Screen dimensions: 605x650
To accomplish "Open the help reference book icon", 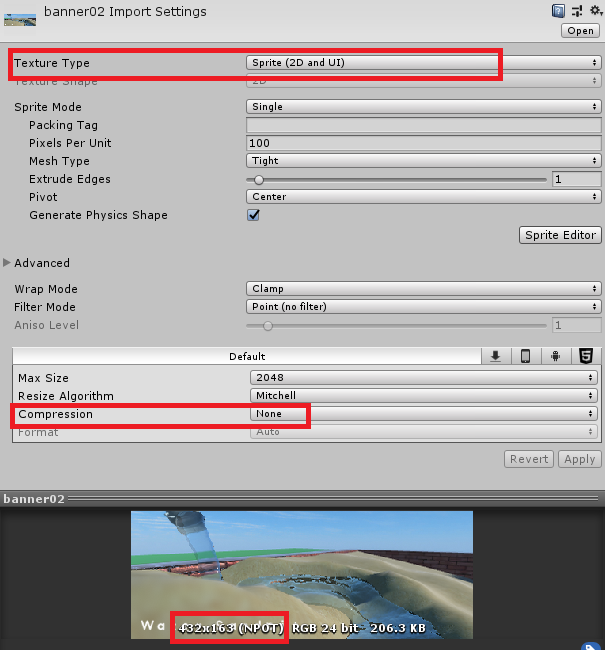I will [558, 11].
